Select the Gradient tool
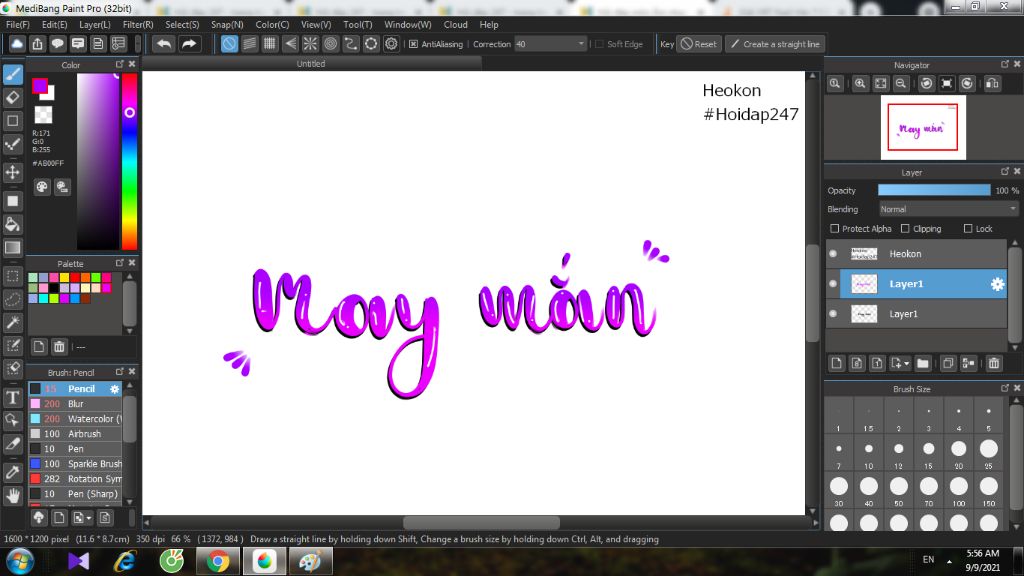Screen dimensions: 1024x576 click(x=12, y=248)
